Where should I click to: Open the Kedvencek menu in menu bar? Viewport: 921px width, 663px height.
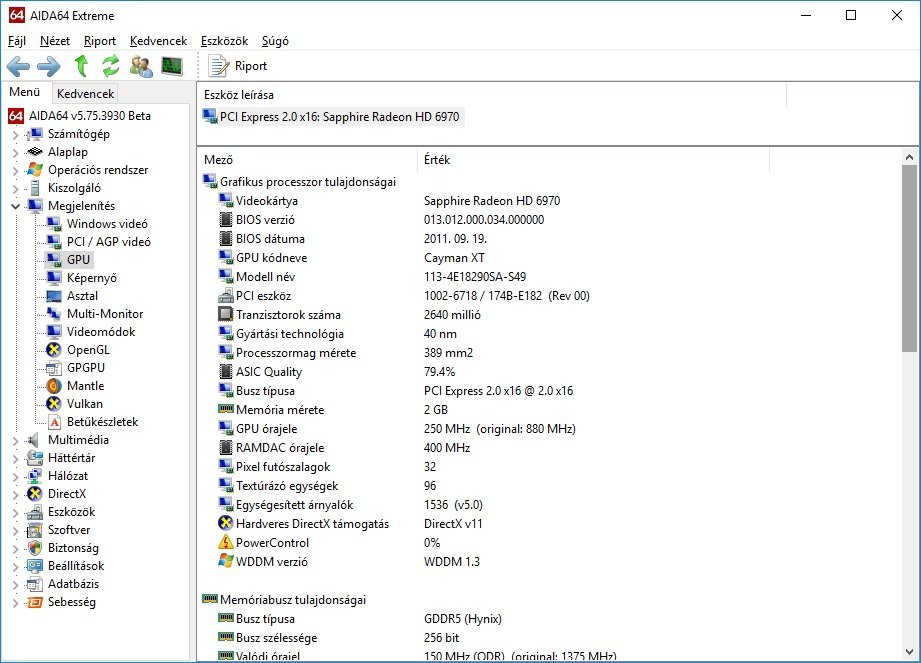coord(159,41)
